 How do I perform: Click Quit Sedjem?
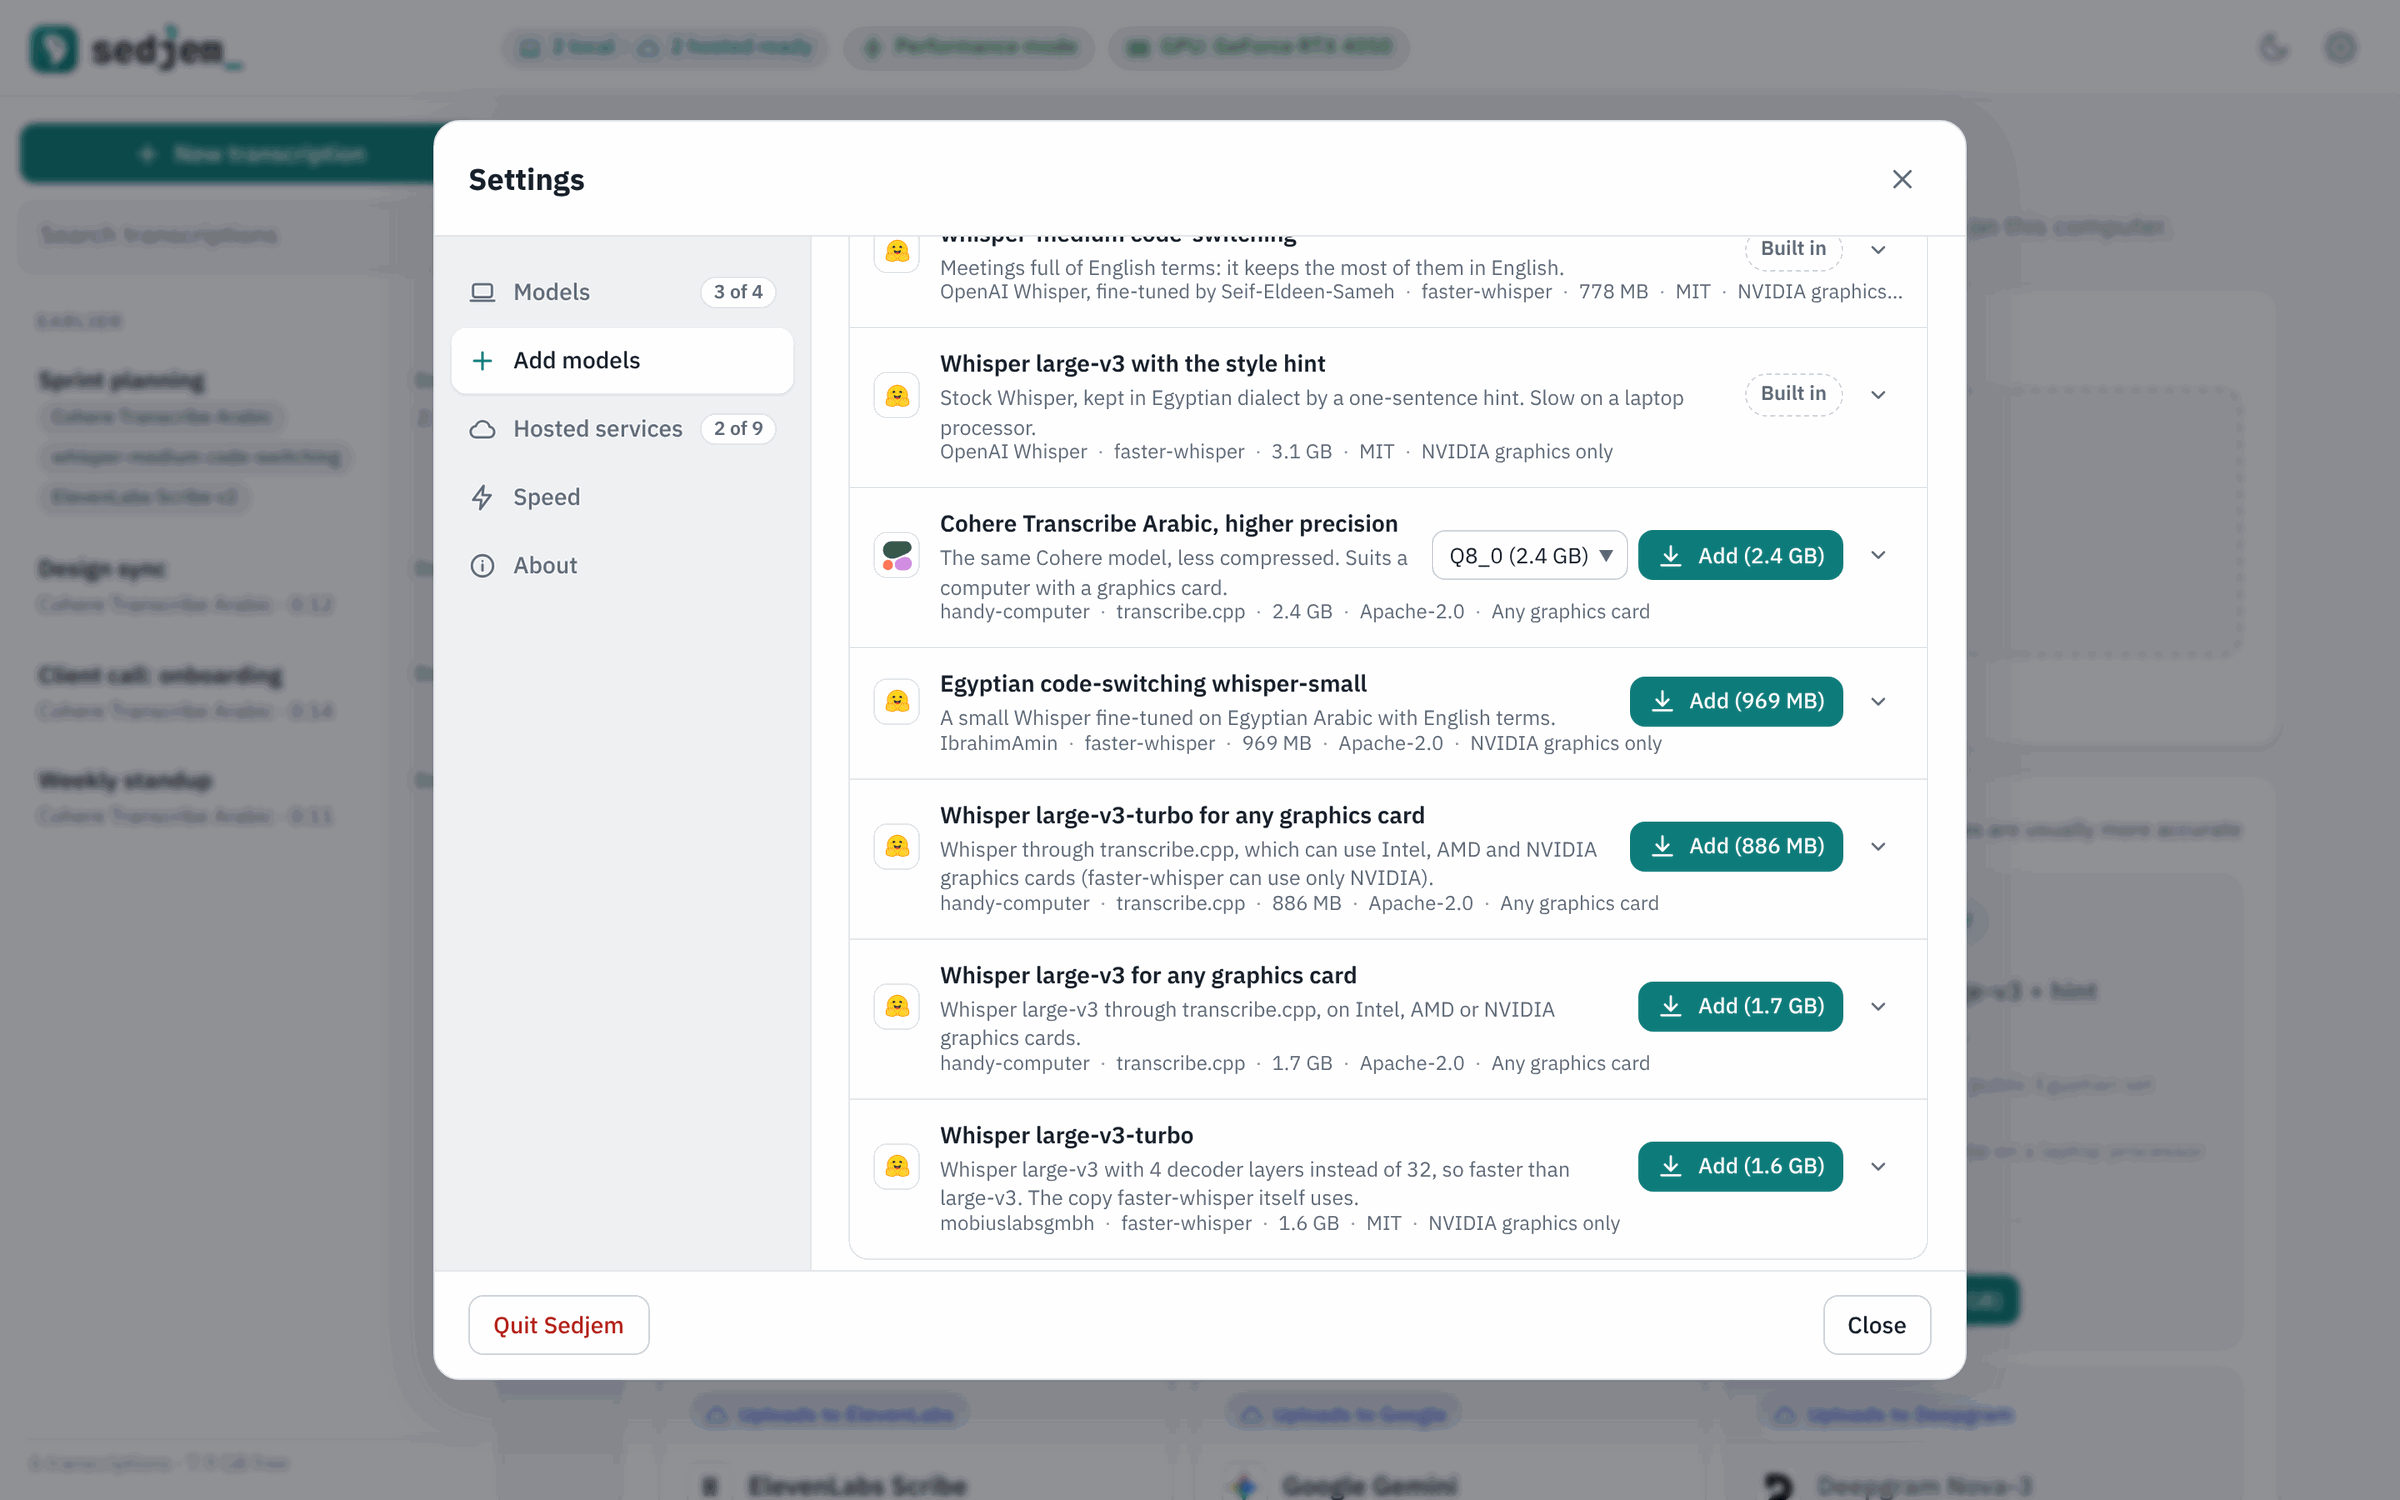click(x=558, y=1325)
